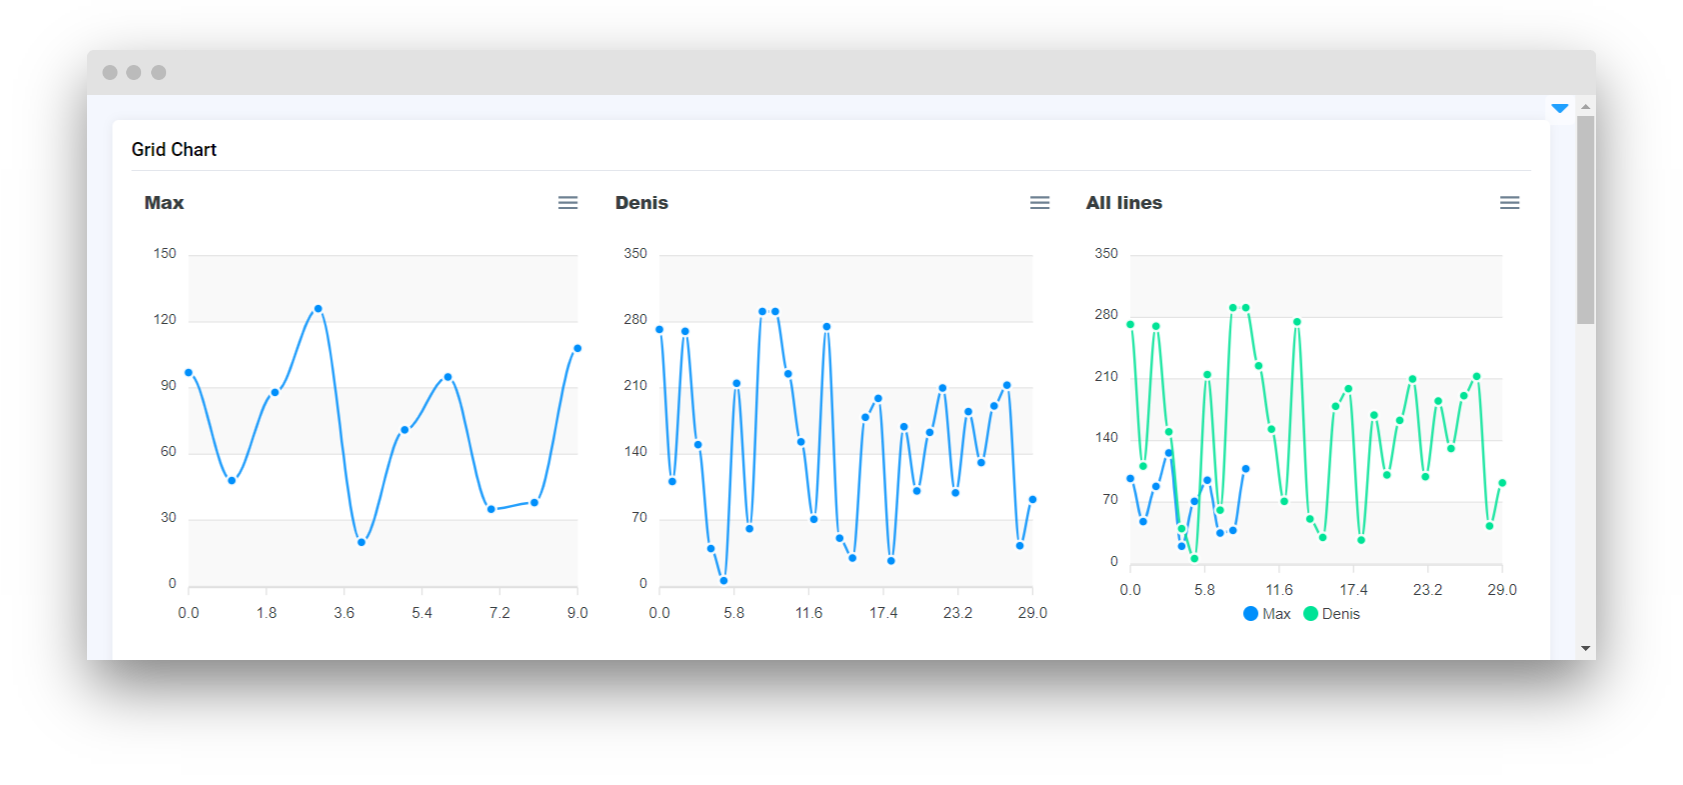Open the All lines chart context menu

point(1510,203)
